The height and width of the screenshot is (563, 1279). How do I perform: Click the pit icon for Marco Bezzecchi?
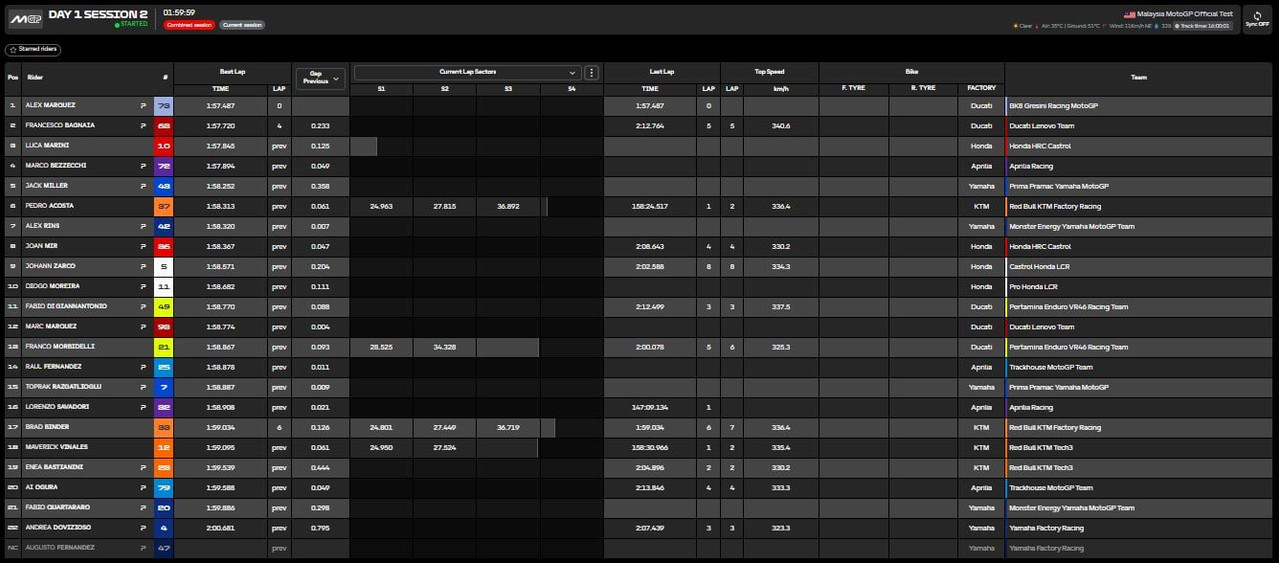142,166
